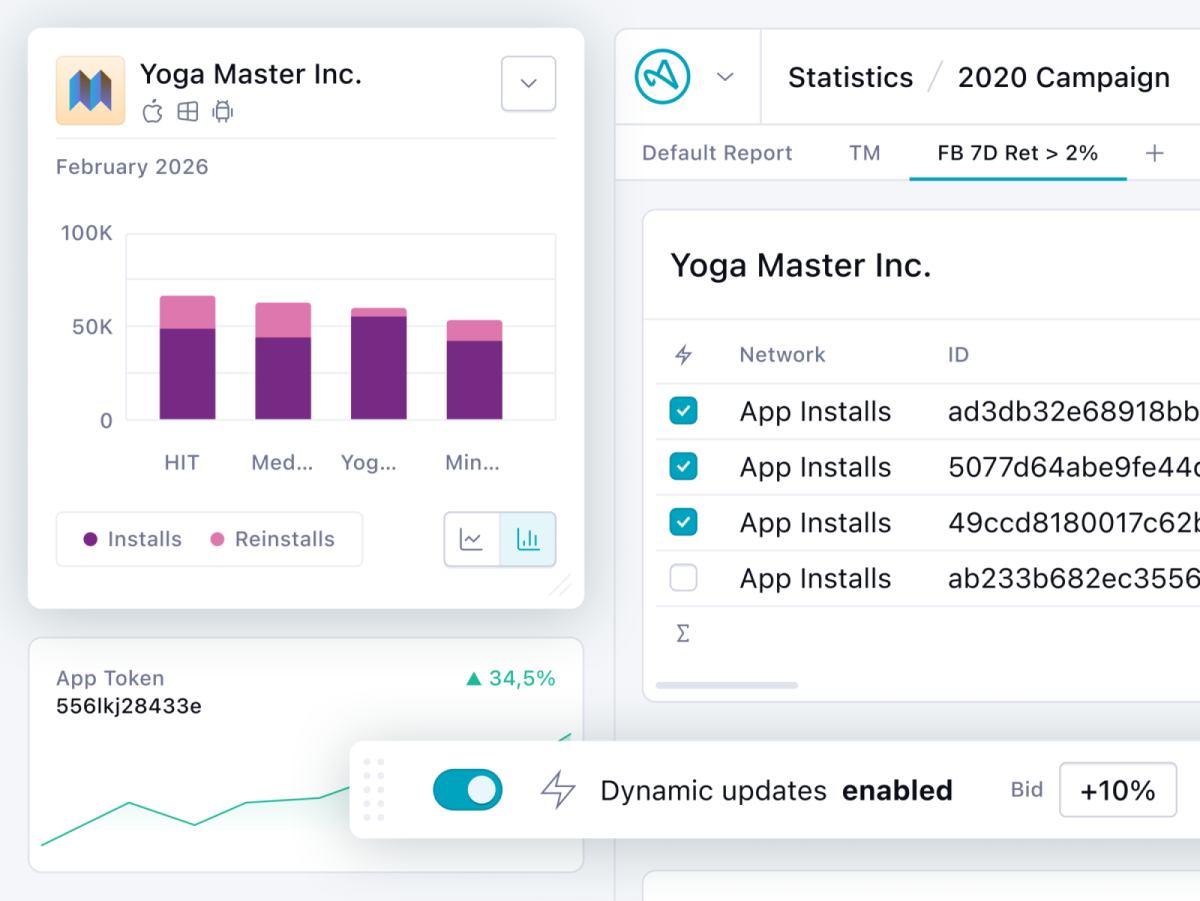
Task: Click App Installs in the ab233b682ec3556 row
Action: (x=815, y=579)
